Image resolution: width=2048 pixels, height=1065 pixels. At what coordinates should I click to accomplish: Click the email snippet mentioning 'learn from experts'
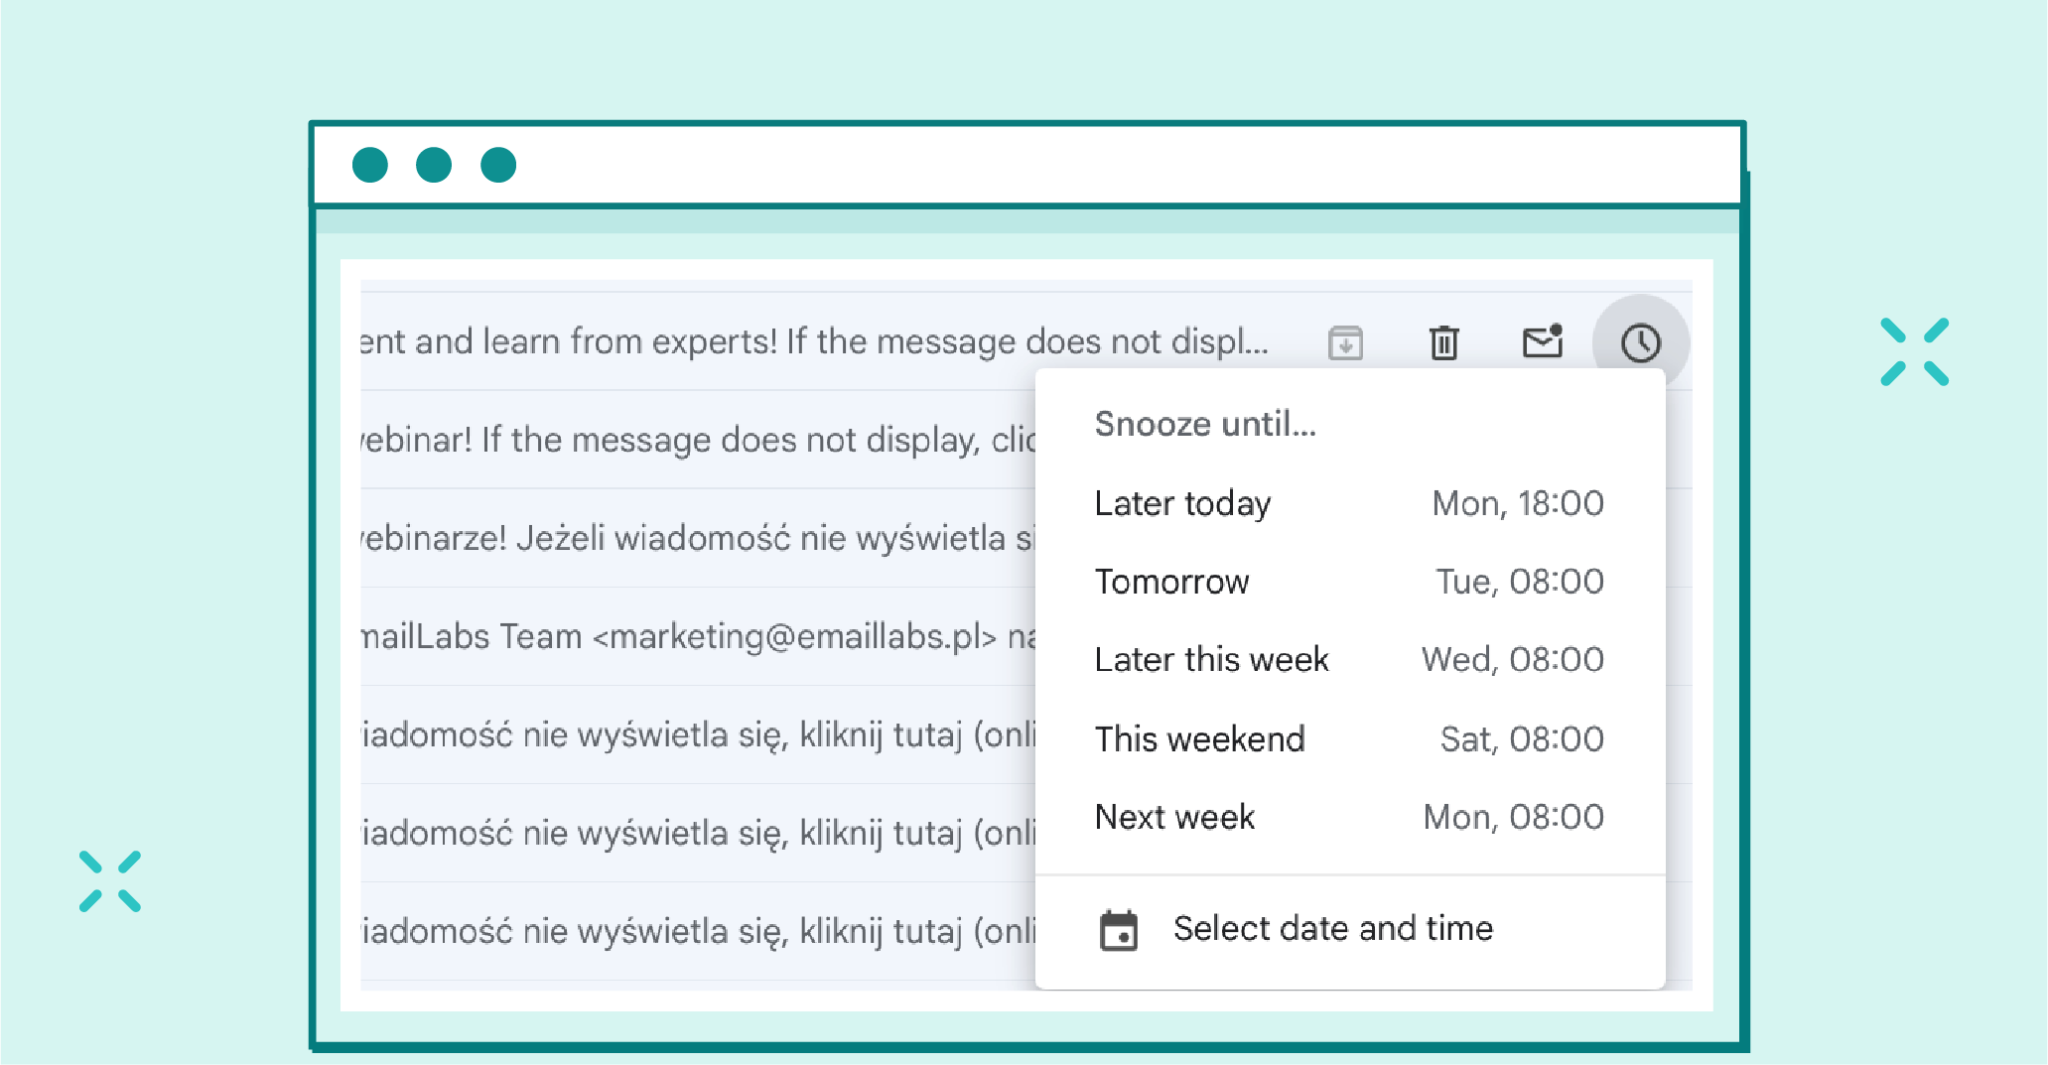coord(700,341)
